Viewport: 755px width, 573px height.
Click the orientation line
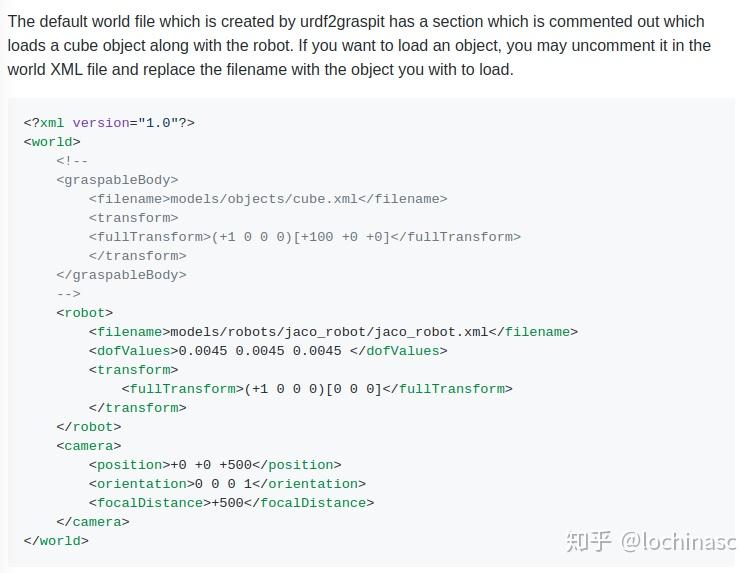click(x=226, y=484)
